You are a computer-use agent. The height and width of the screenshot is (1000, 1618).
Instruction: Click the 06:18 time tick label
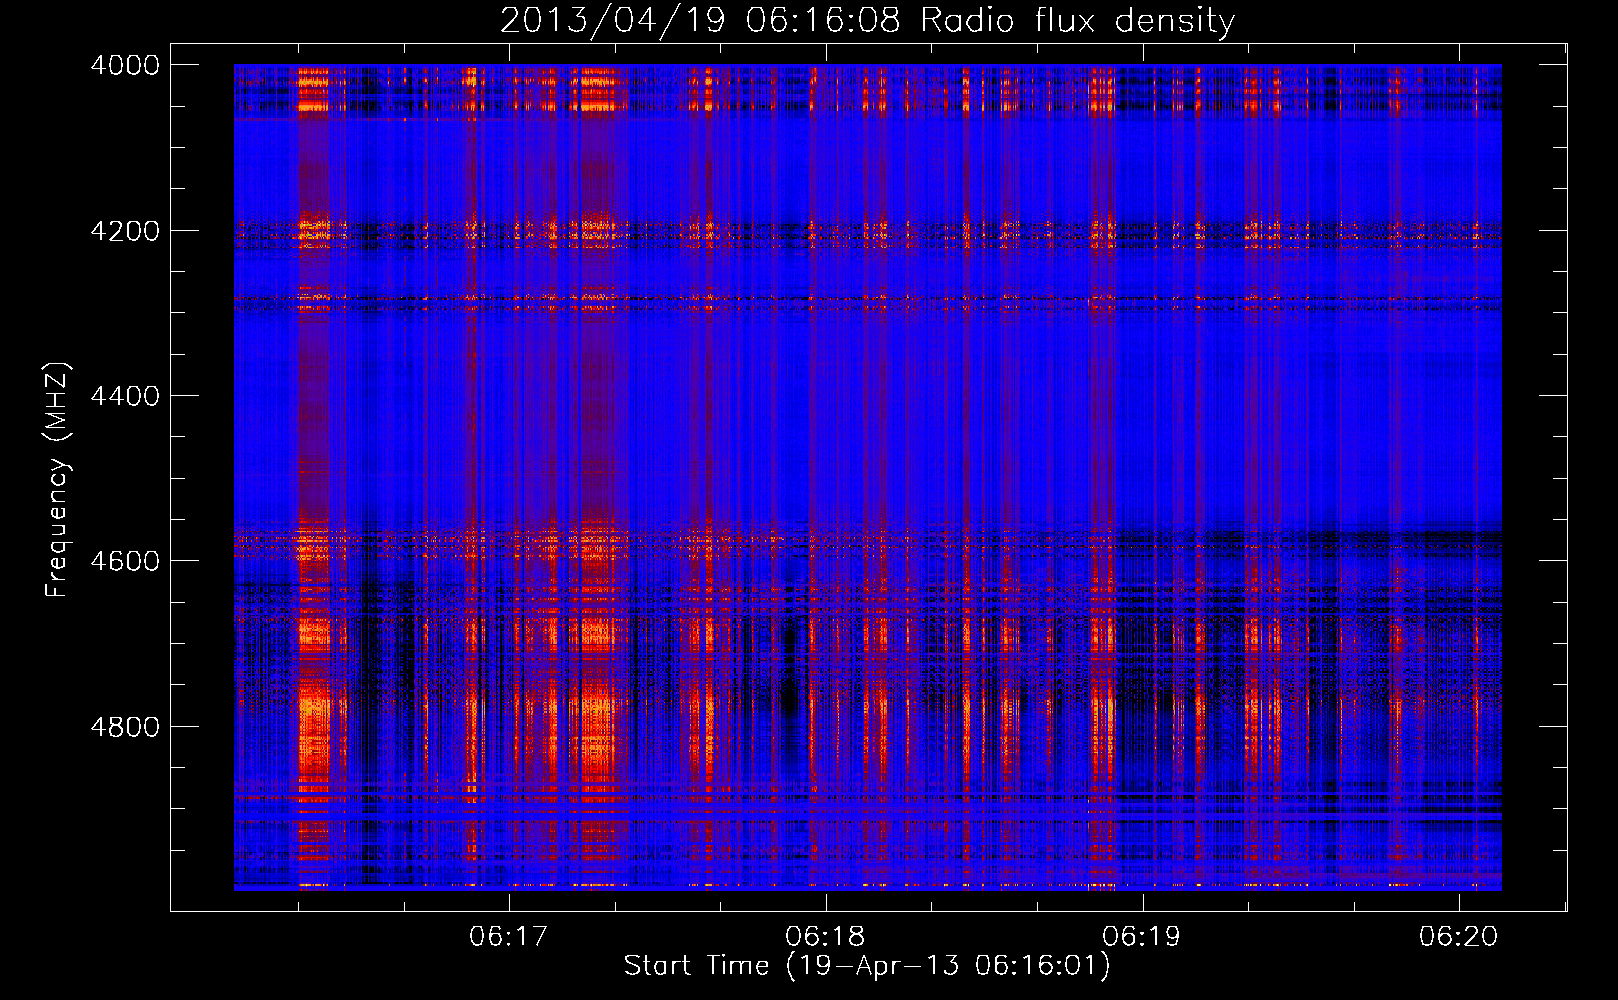[825, 936]
